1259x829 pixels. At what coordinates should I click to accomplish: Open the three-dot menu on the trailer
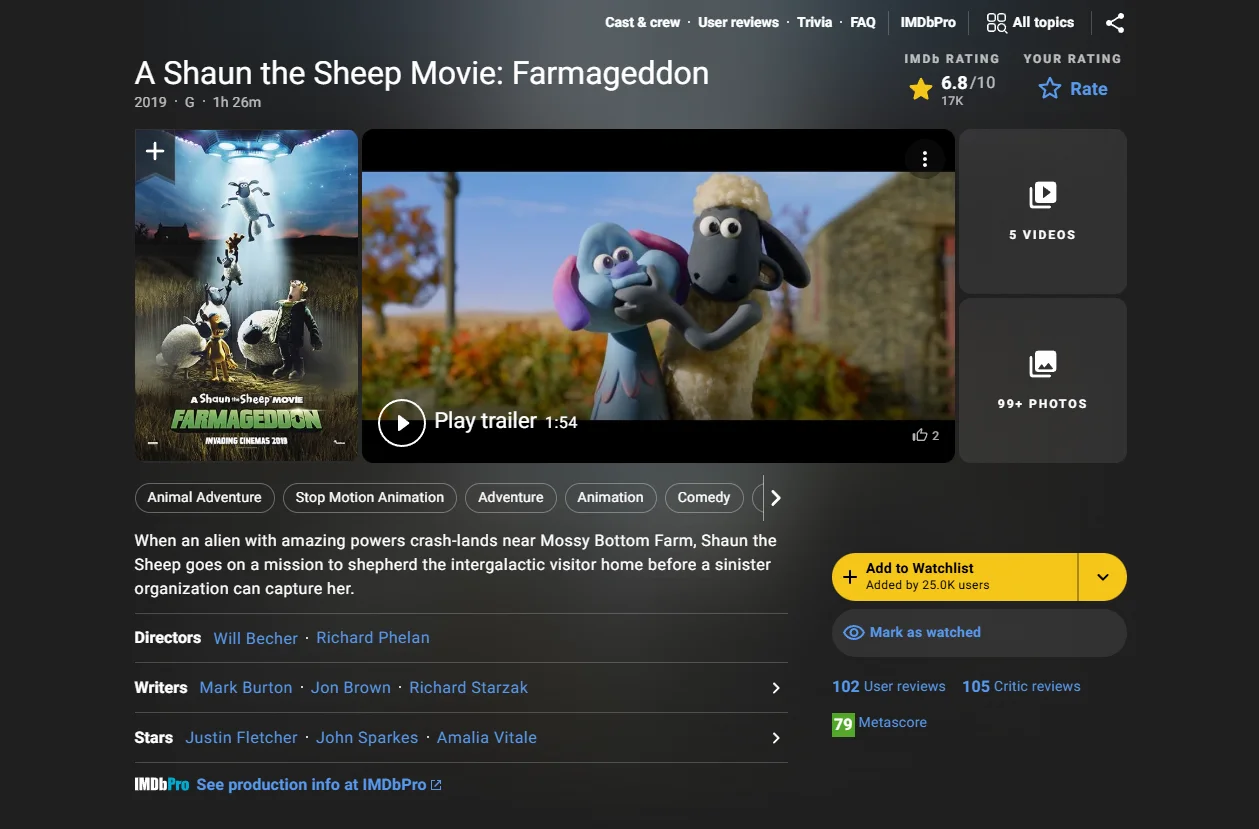[x=925, y=158]
